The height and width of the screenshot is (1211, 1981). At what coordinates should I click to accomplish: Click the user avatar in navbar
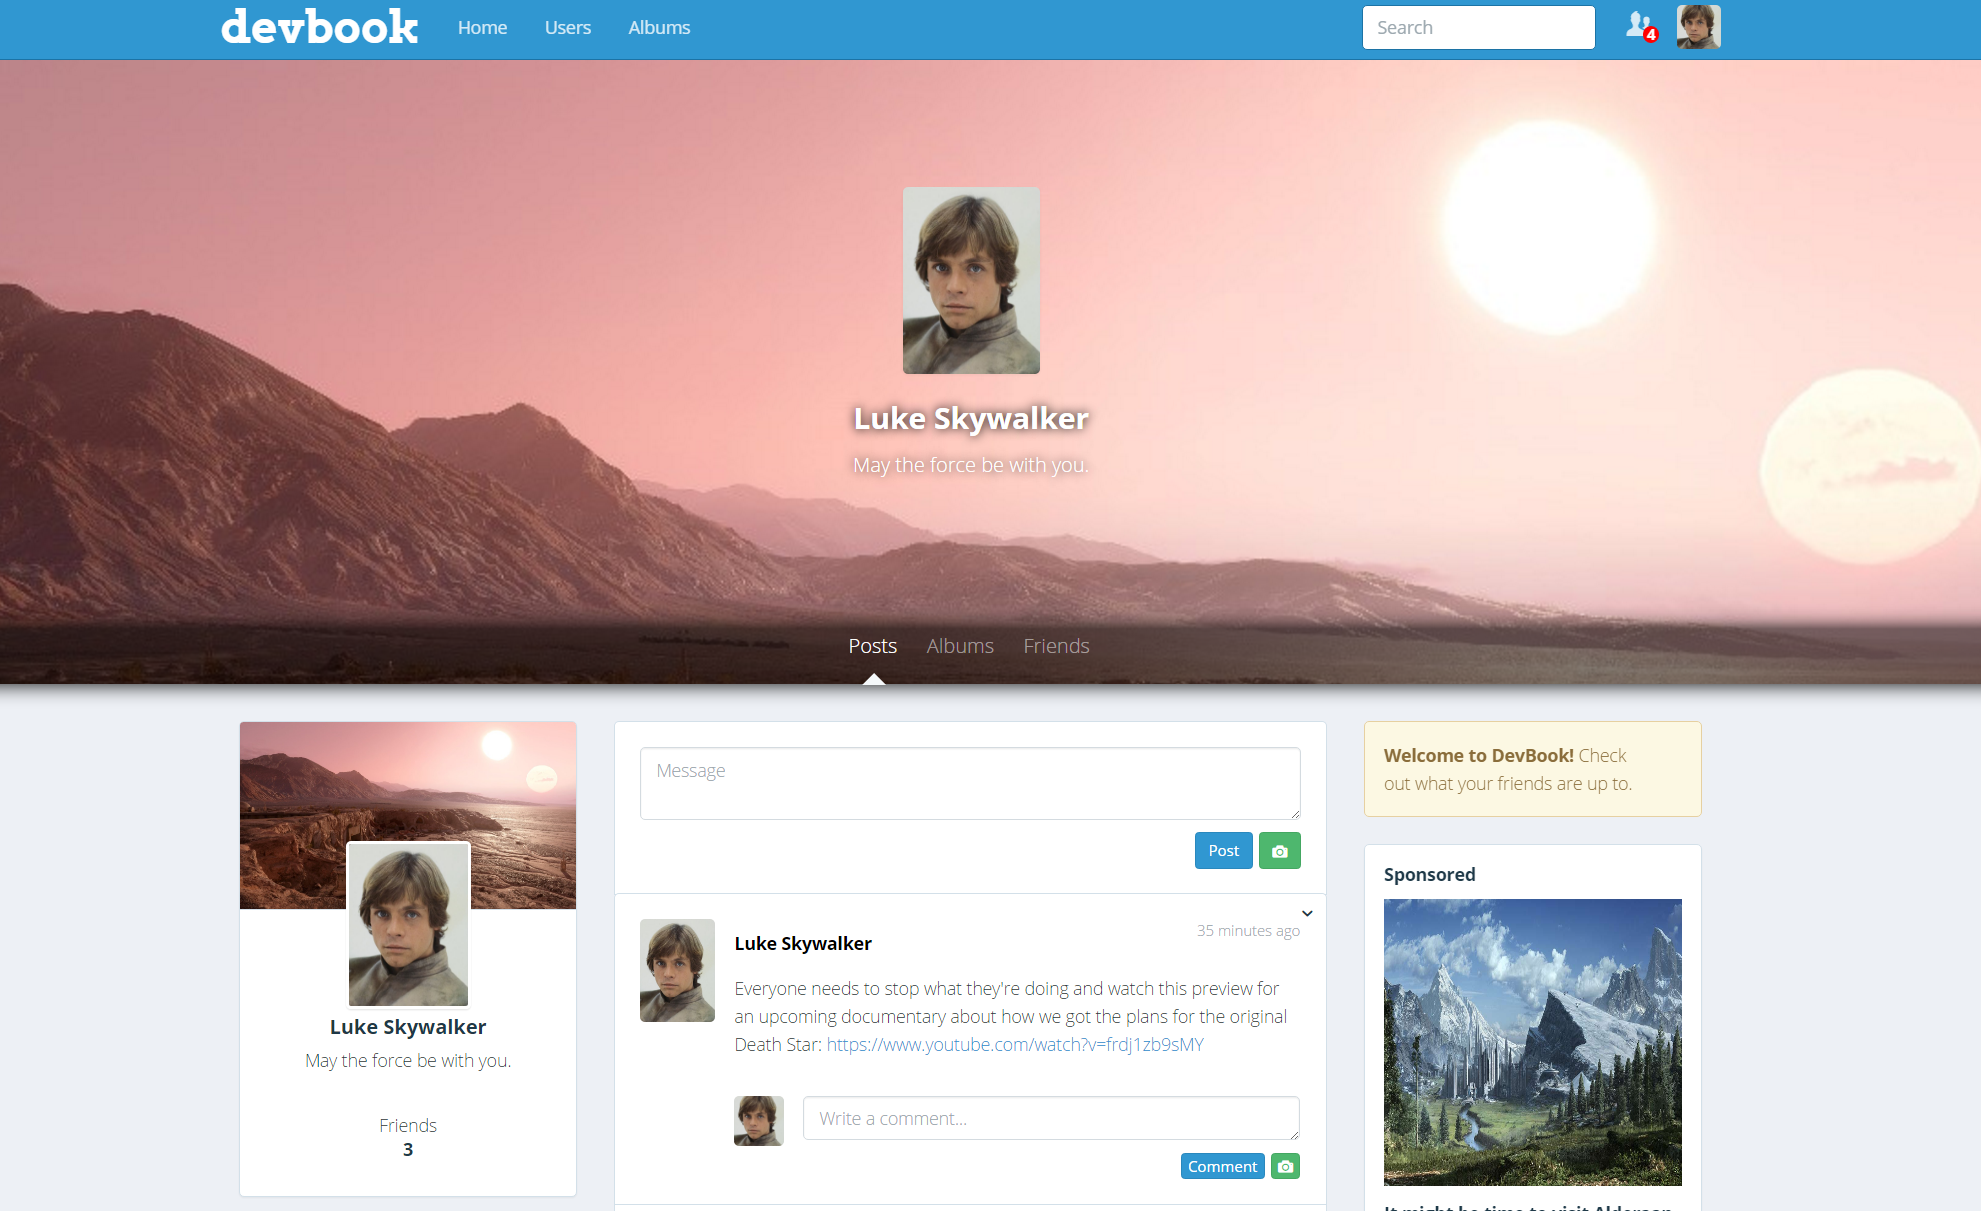pos(1698,27)
